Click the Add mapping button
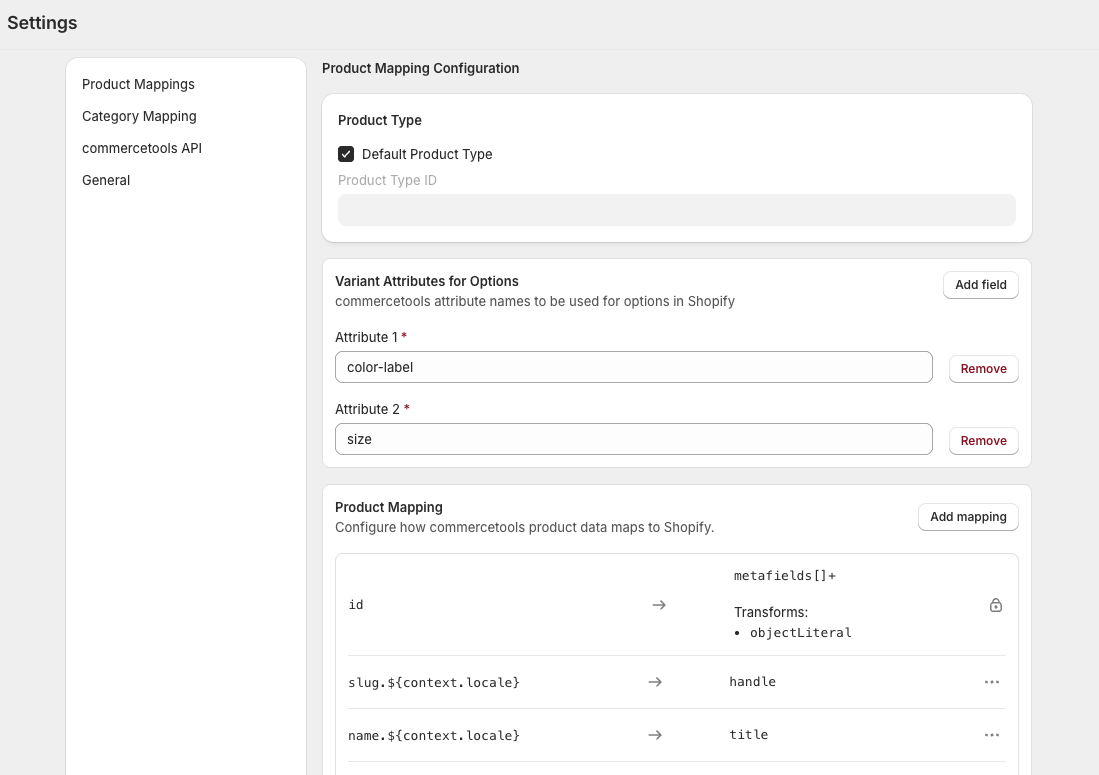The height and width of the screenshot is (775, 1099). [968, 517]
